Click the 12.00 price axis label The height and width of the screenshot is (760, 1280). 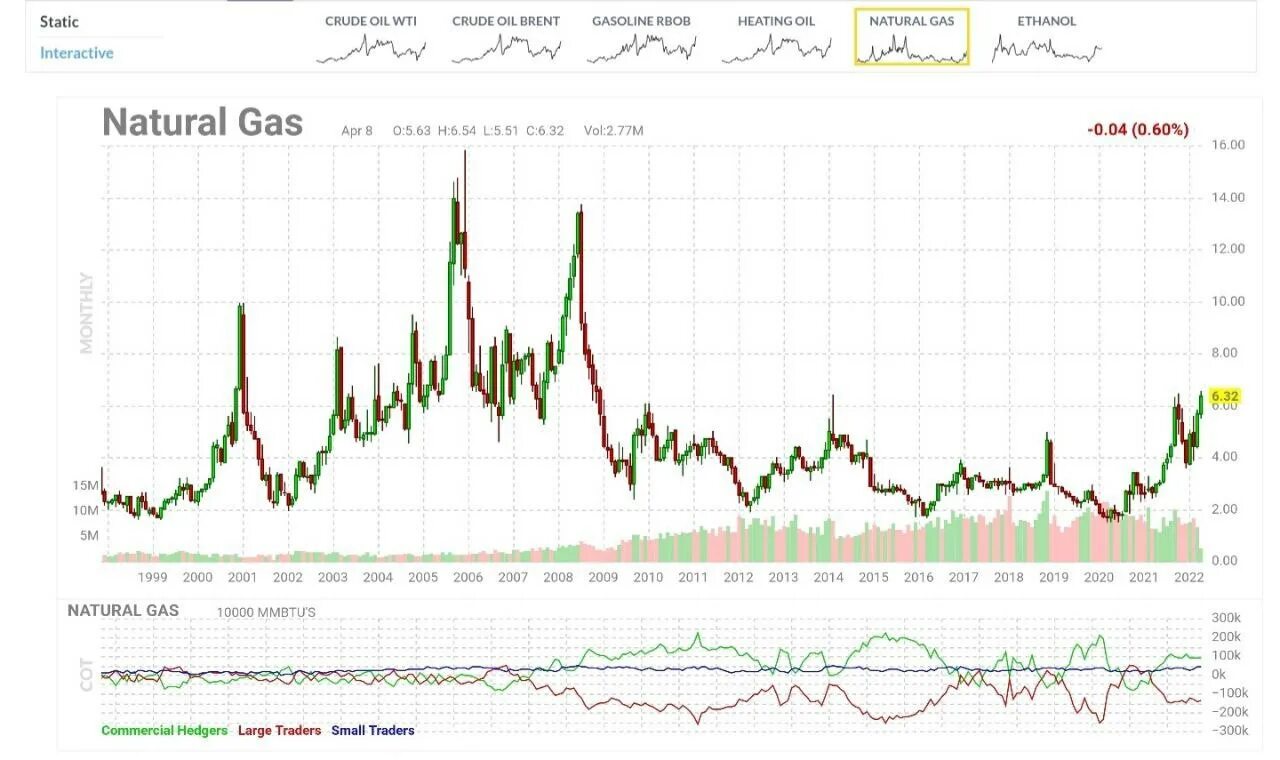coord(1228,249)
